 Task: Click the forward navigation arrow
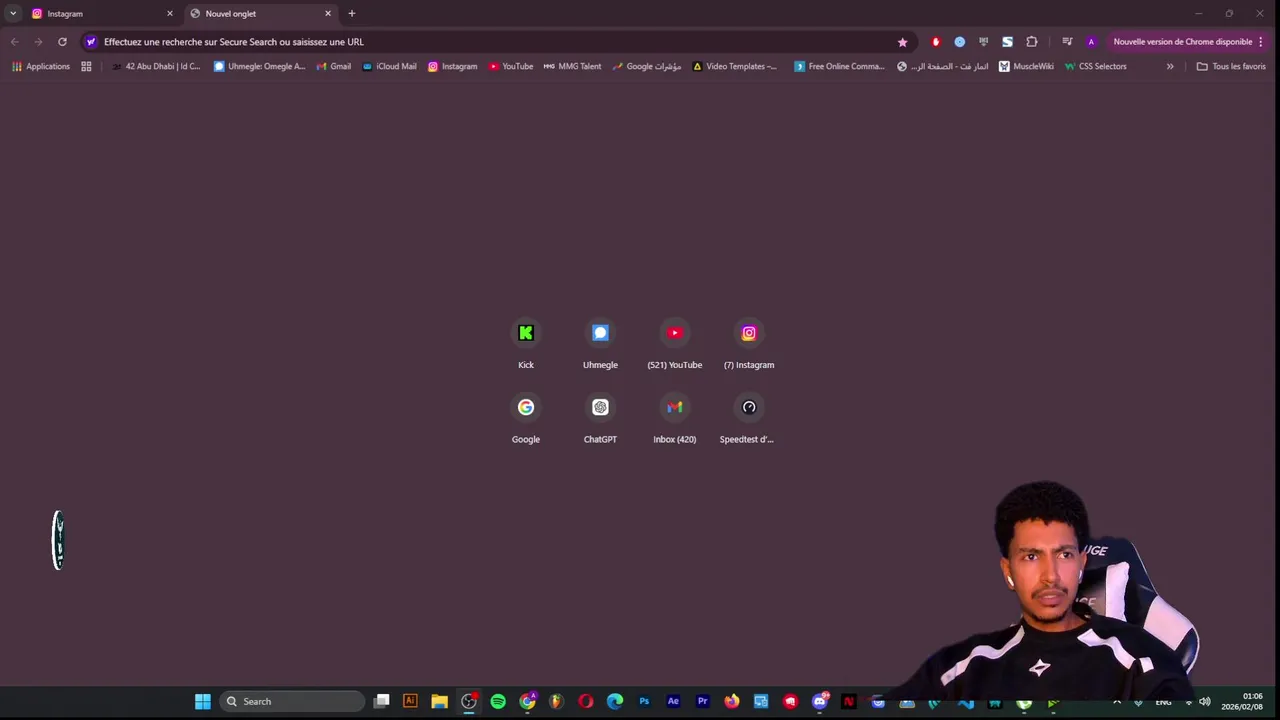(x=38, y=42)
